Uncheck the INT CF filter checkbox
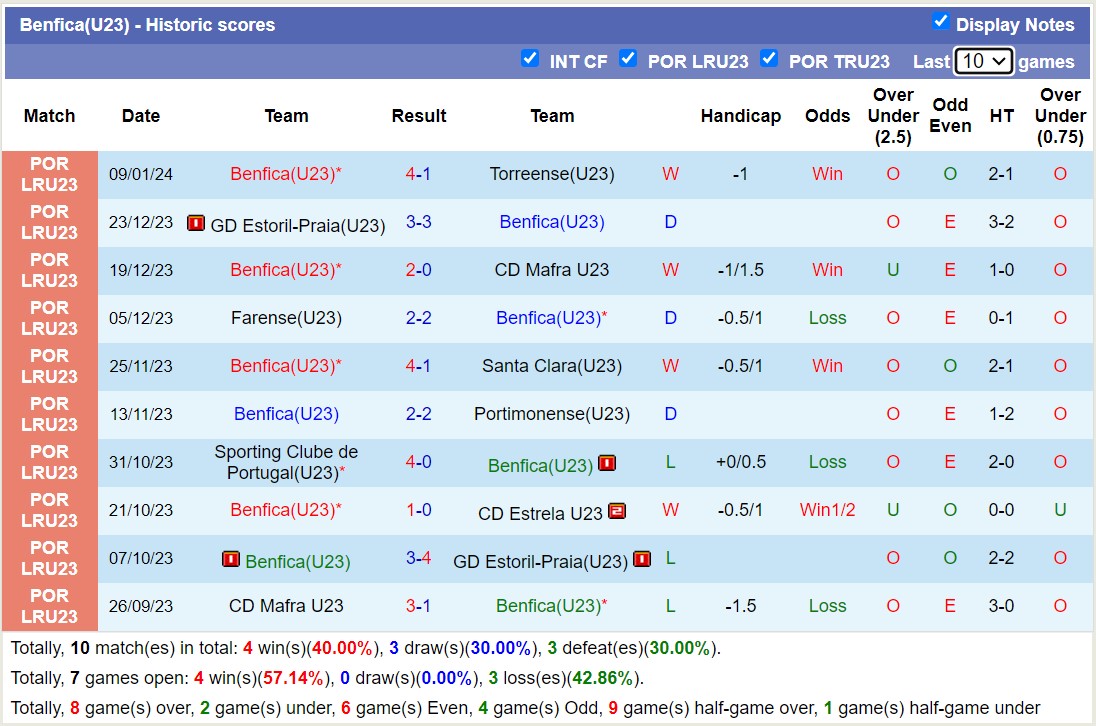The height and width of the screenshot is (726, 1096). (x=530, y=59)
